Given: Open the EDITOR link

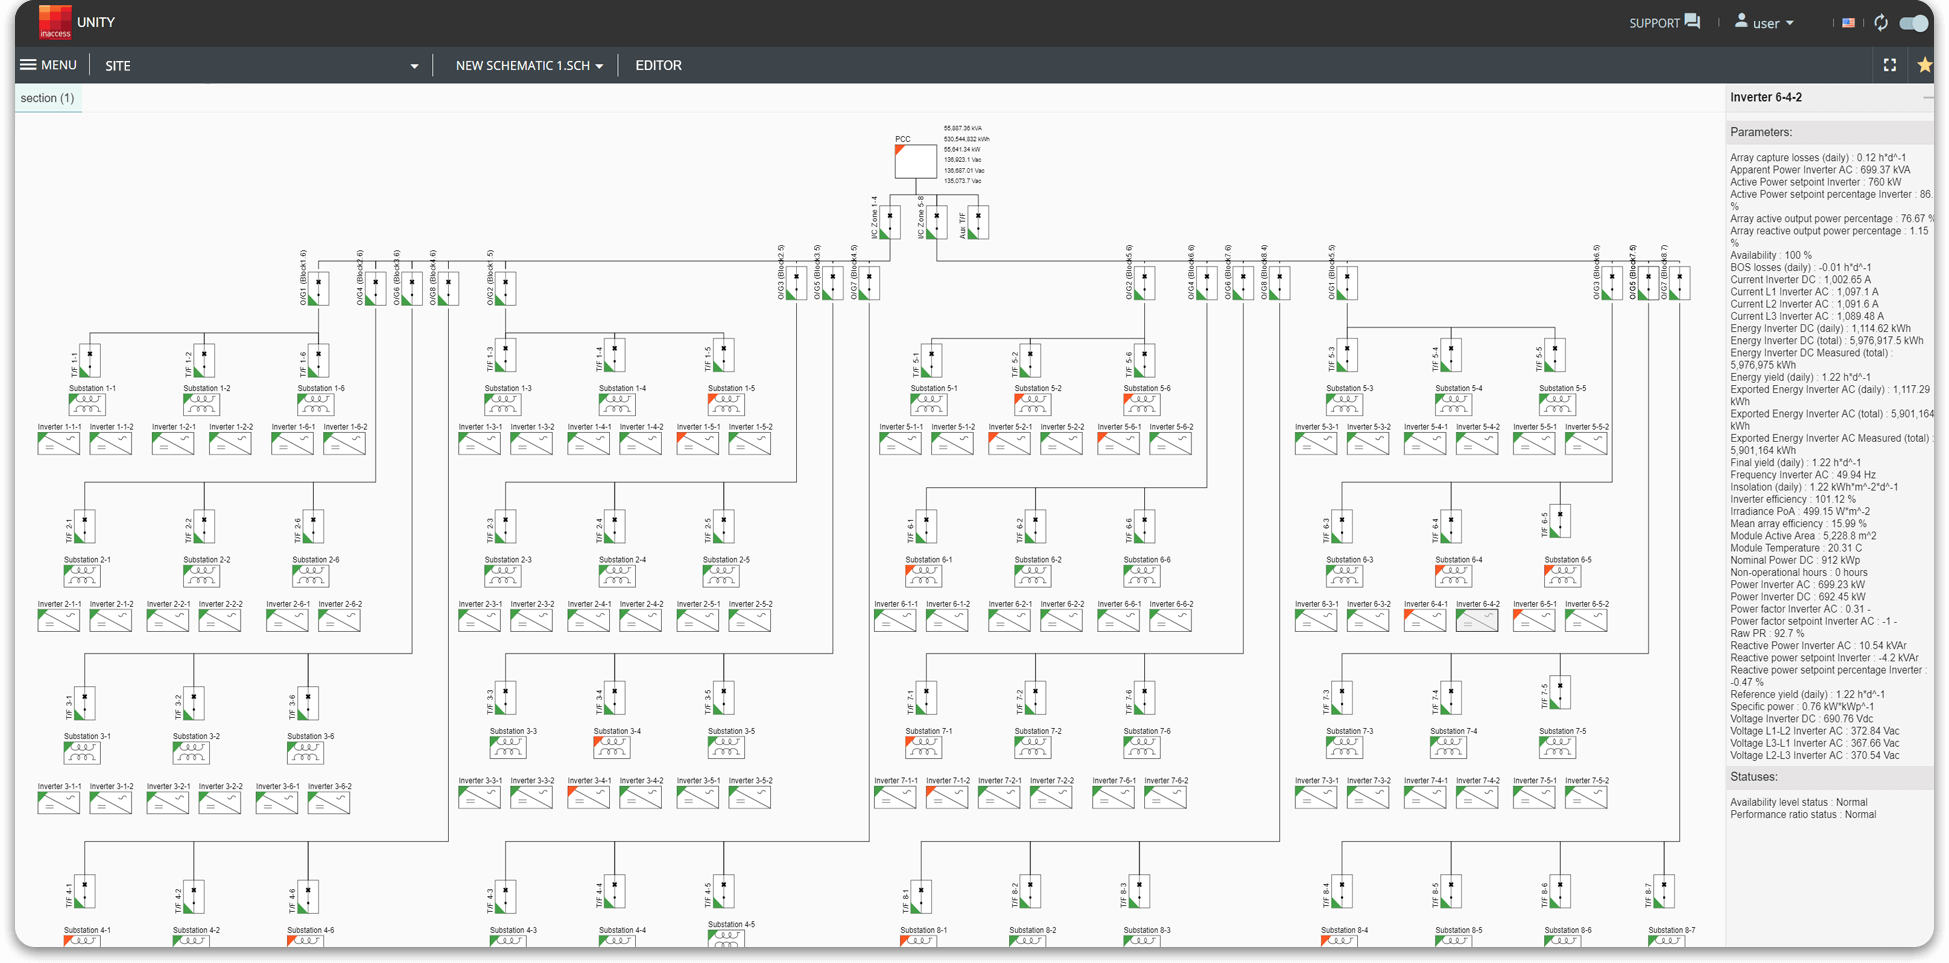Looking at the screenshot, I should click(658, 66).
